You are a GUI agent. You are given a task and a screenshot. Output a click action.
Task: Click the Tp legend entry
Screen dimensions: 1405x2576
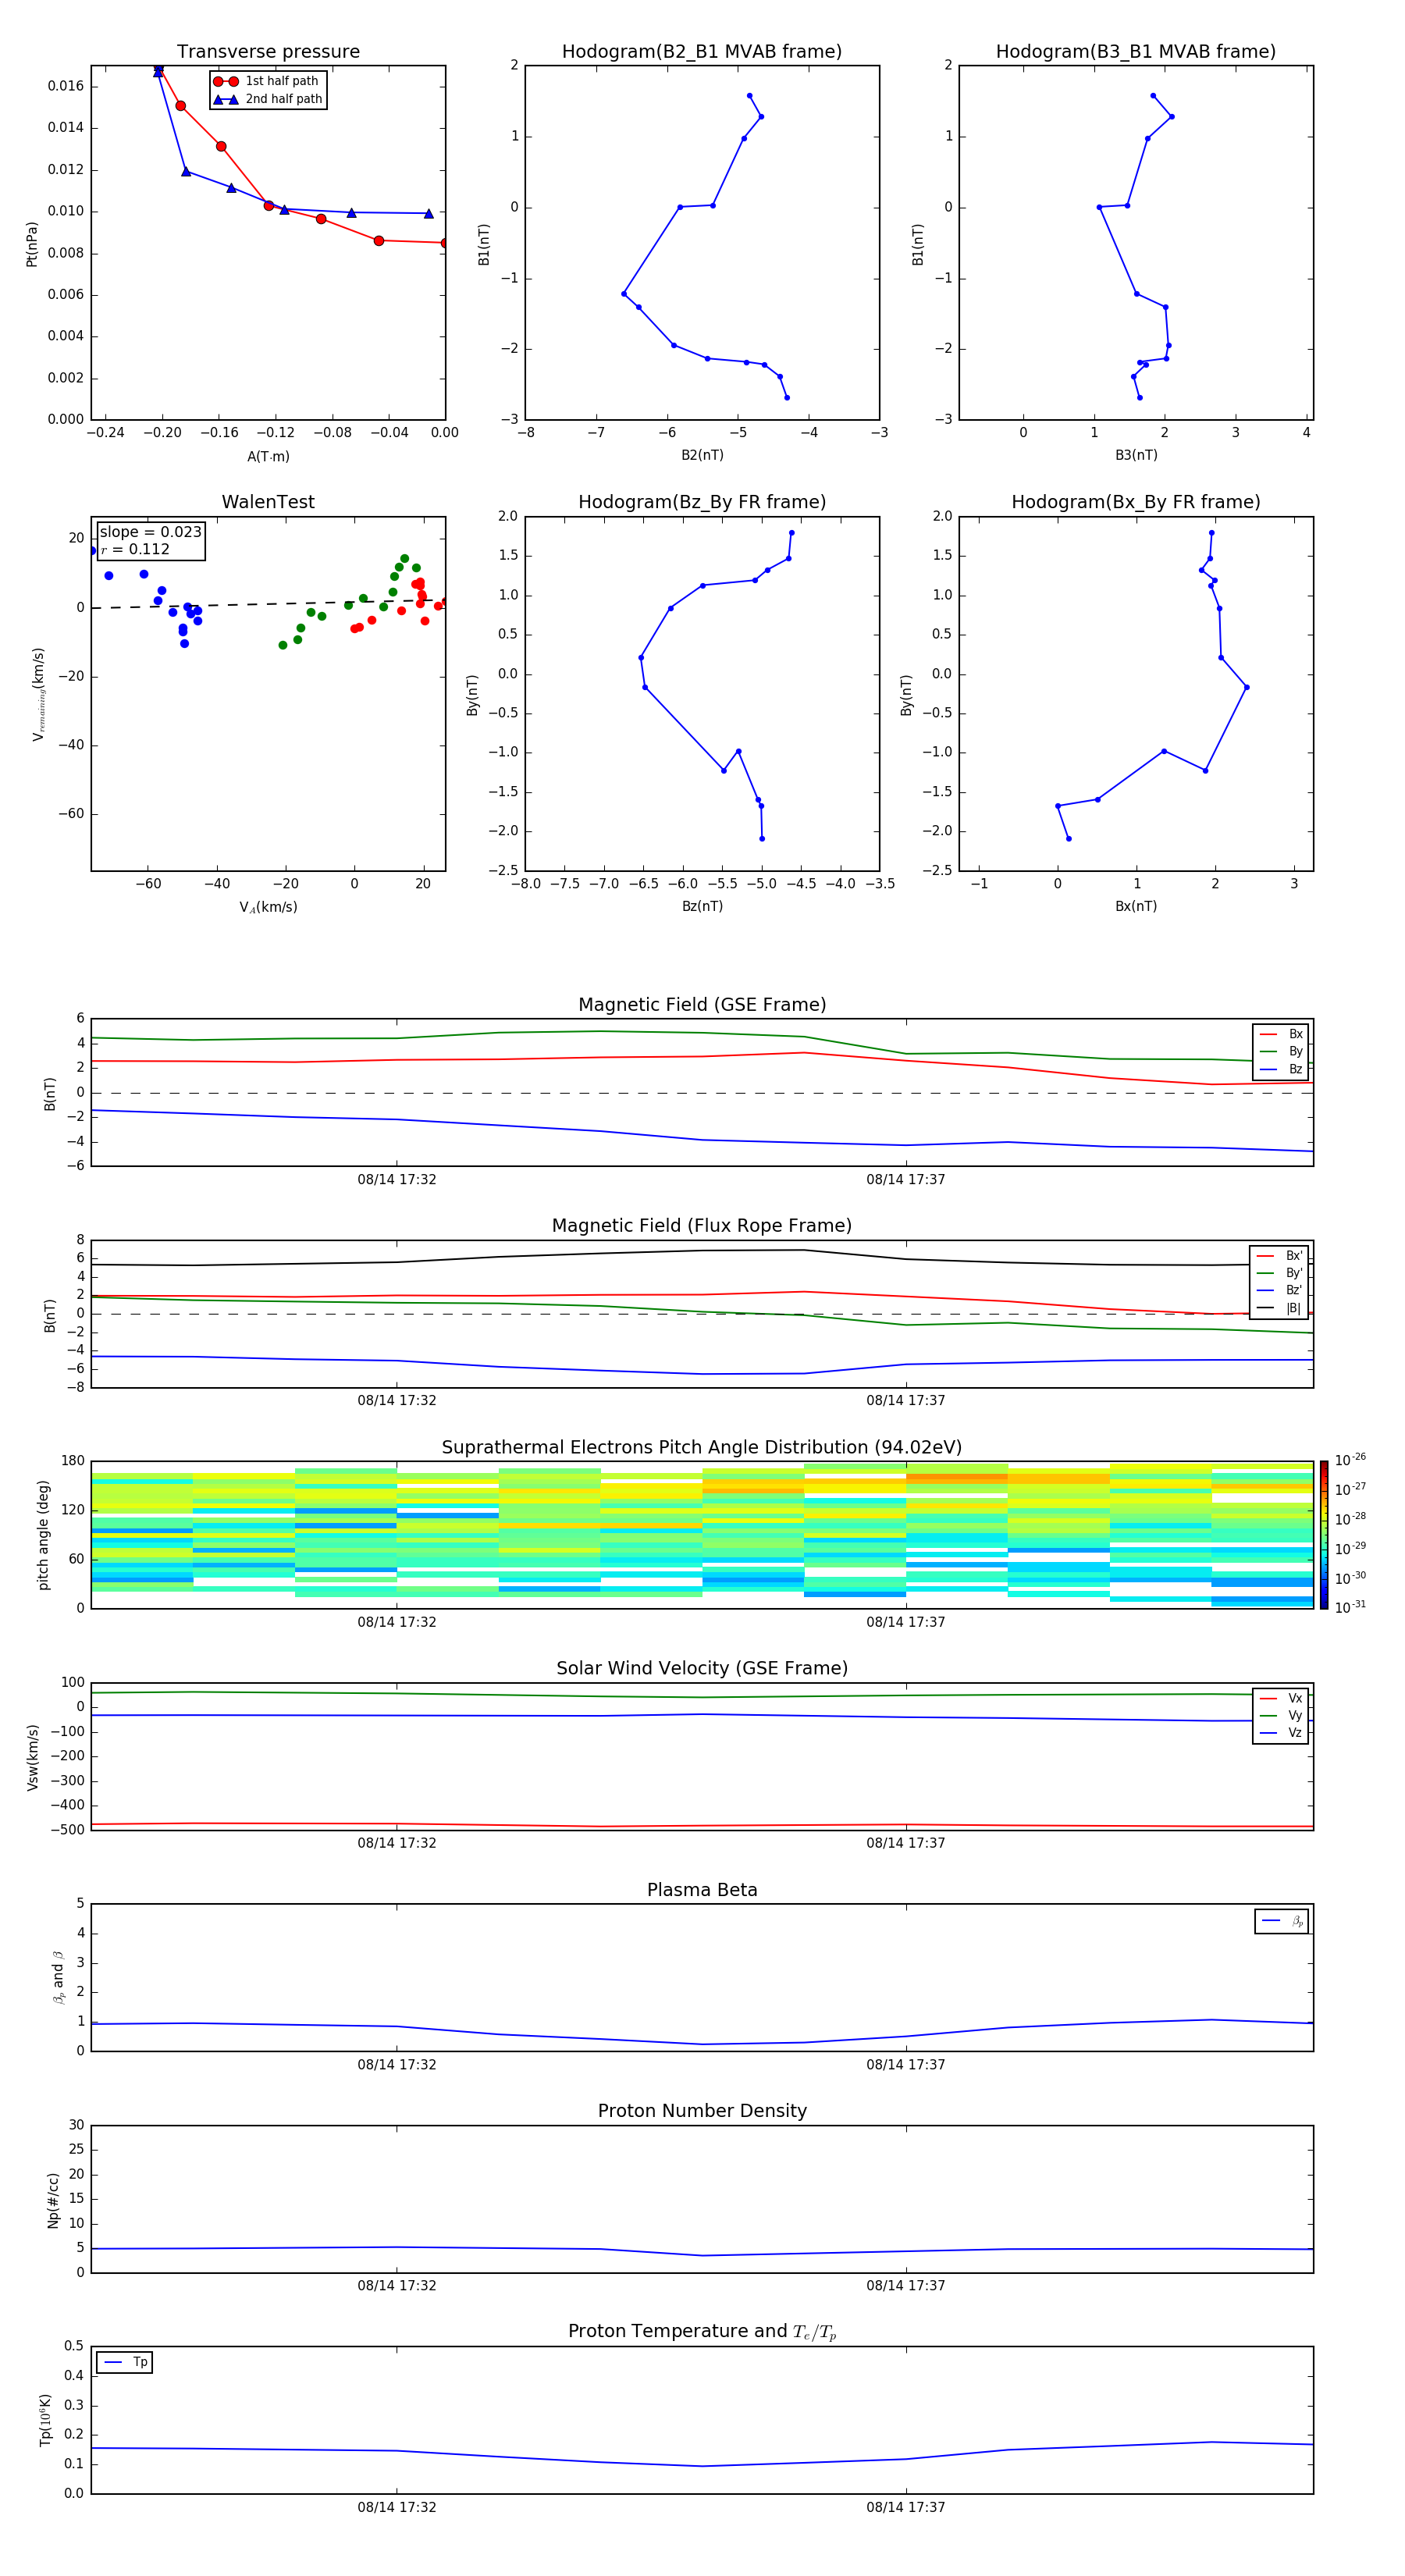[x=125, y=2362]
